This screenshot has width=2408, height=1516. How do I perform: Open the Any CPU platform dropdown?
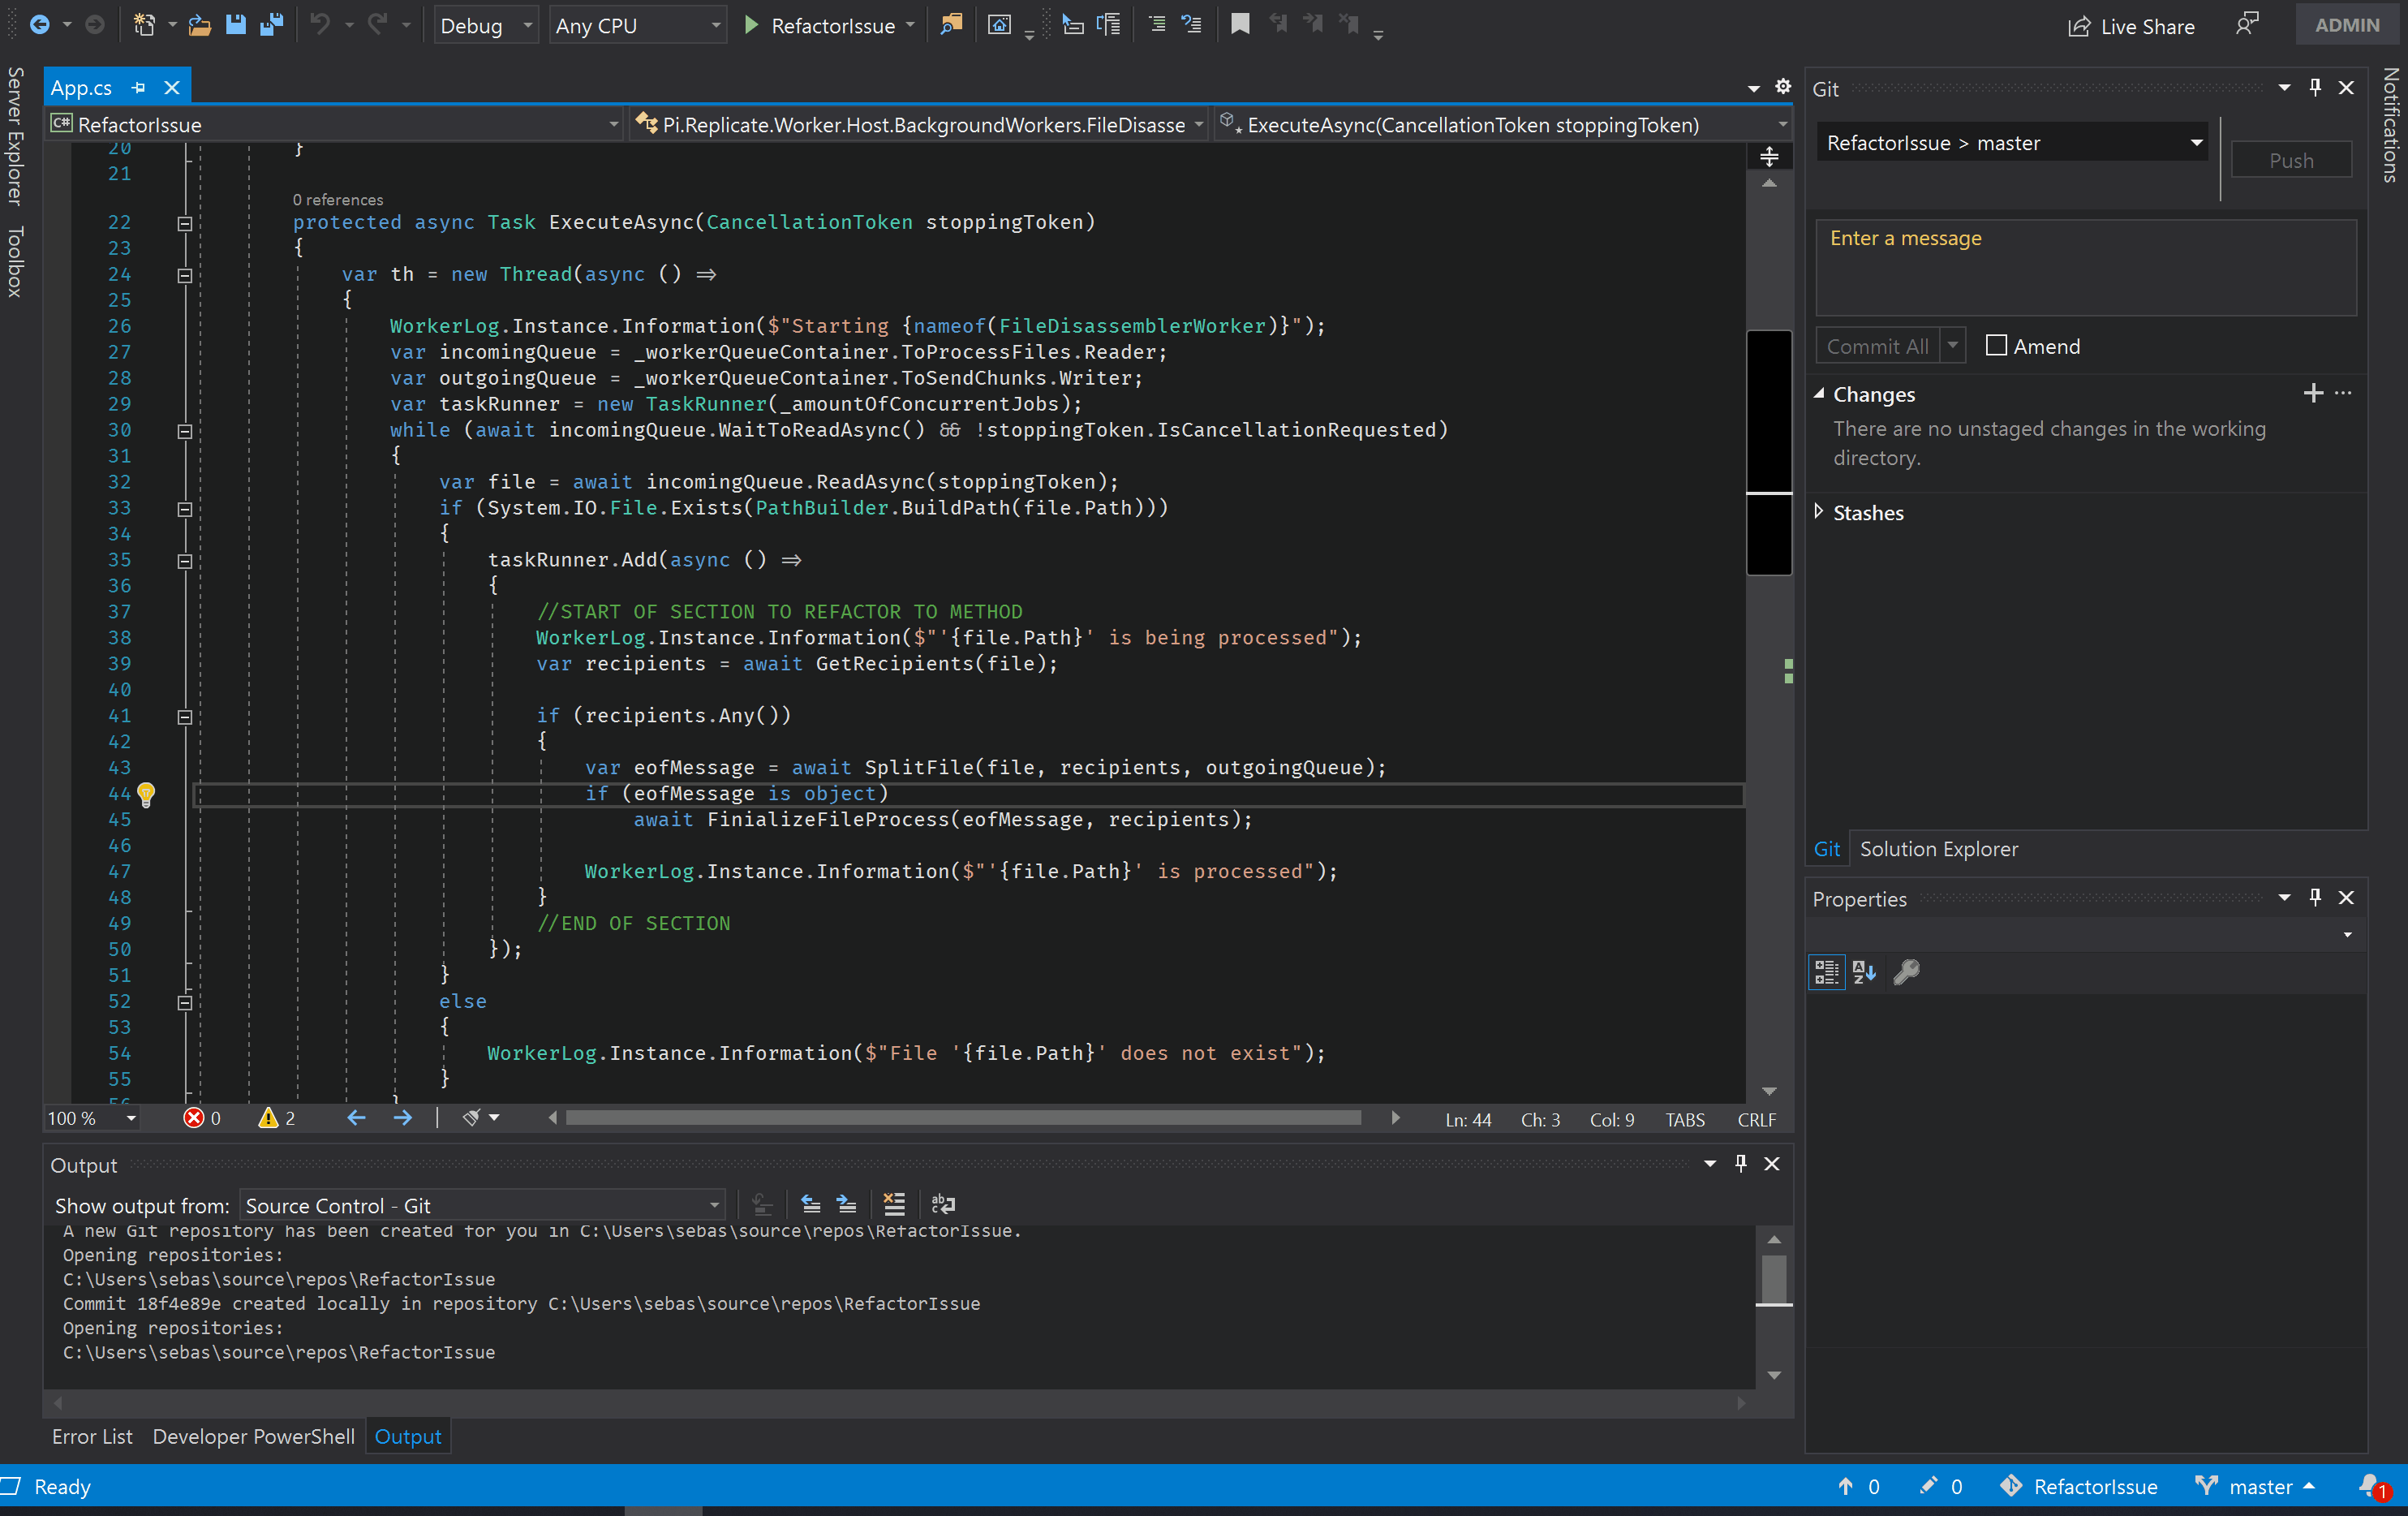tap(638, 25)
